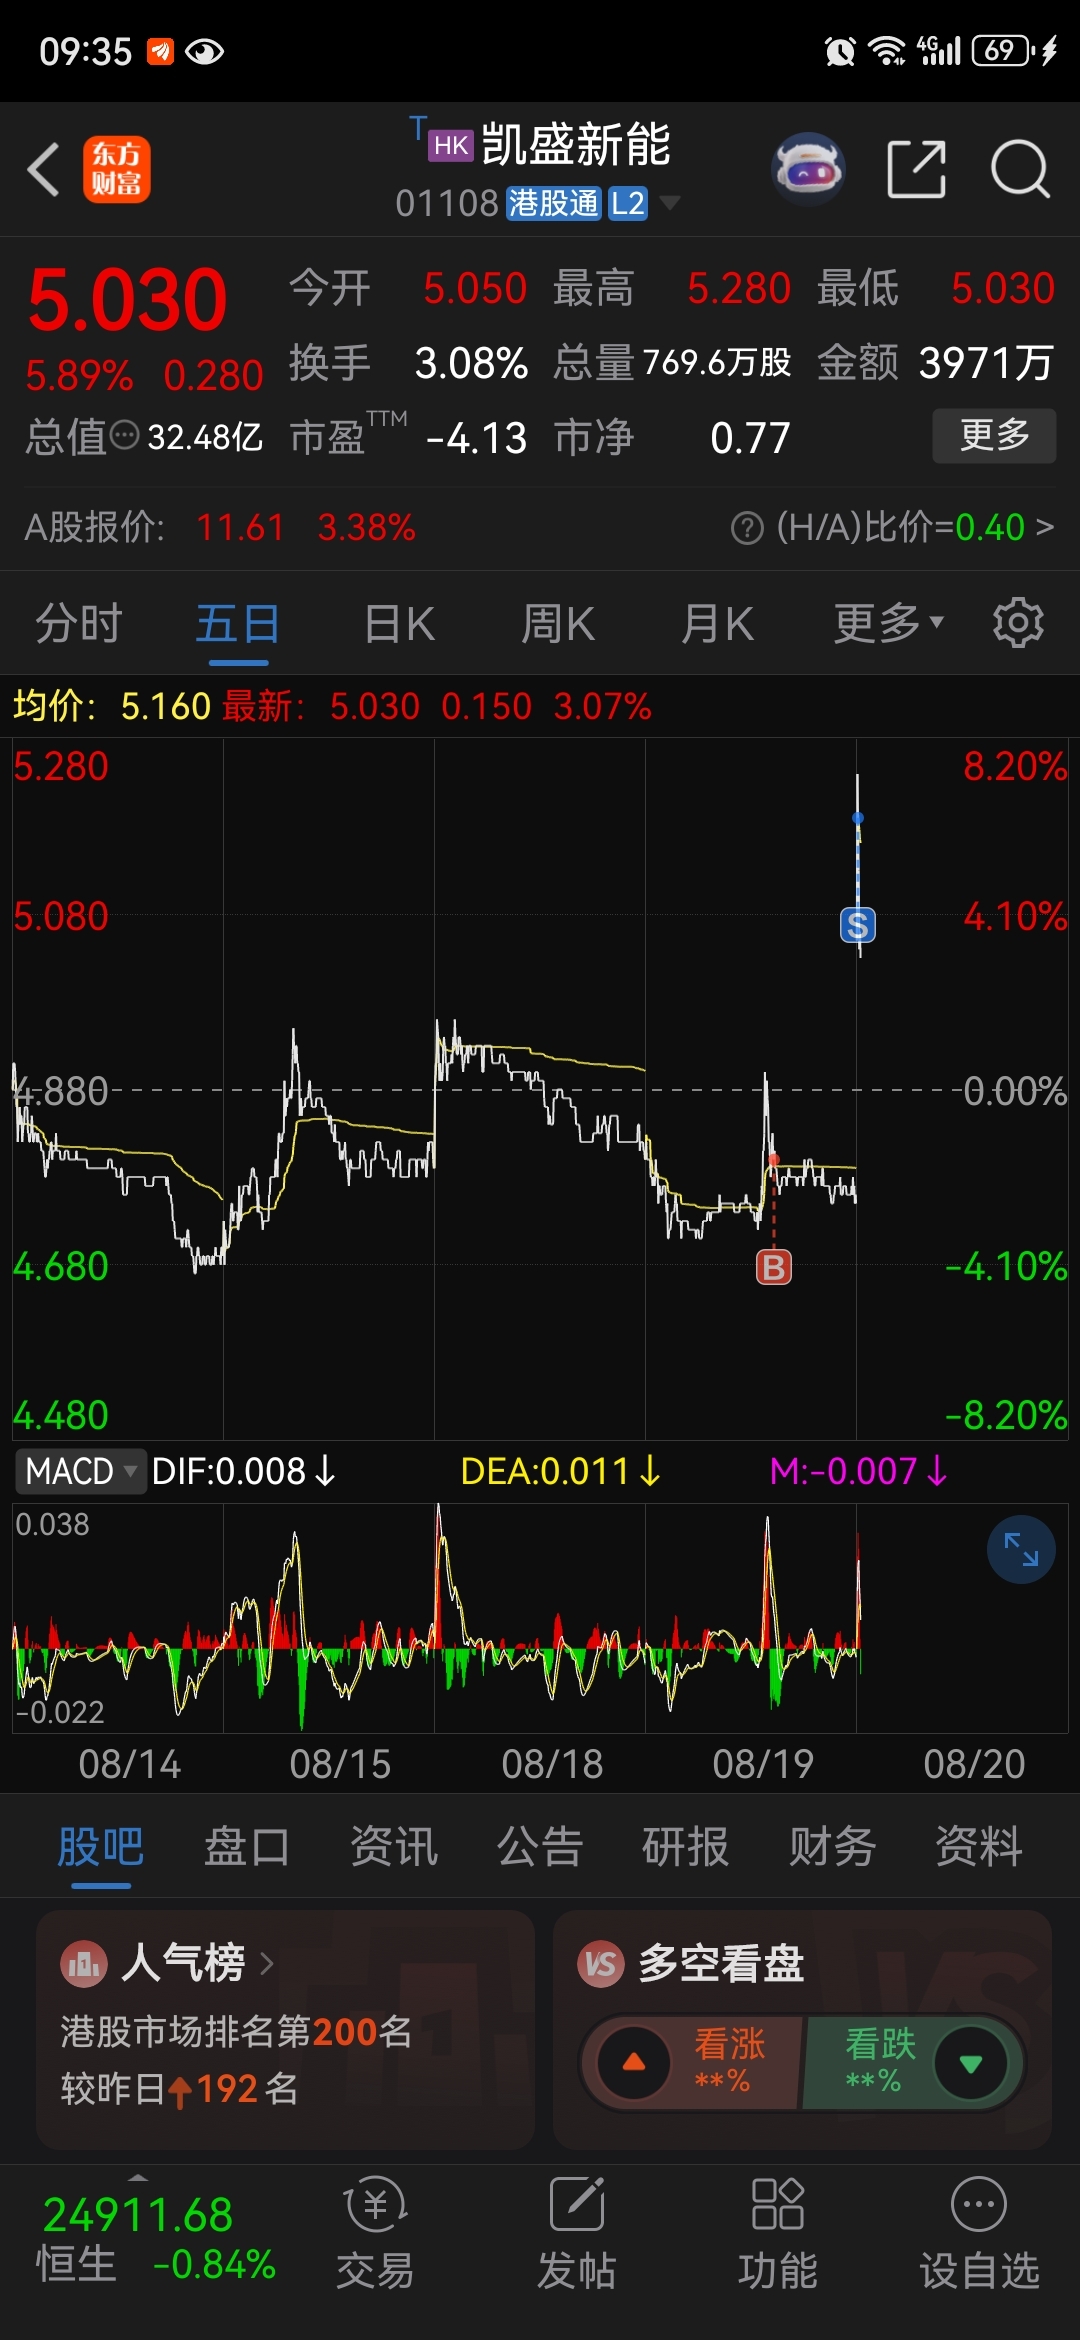Select the 股吧 tab

(x=101, y=1846)
